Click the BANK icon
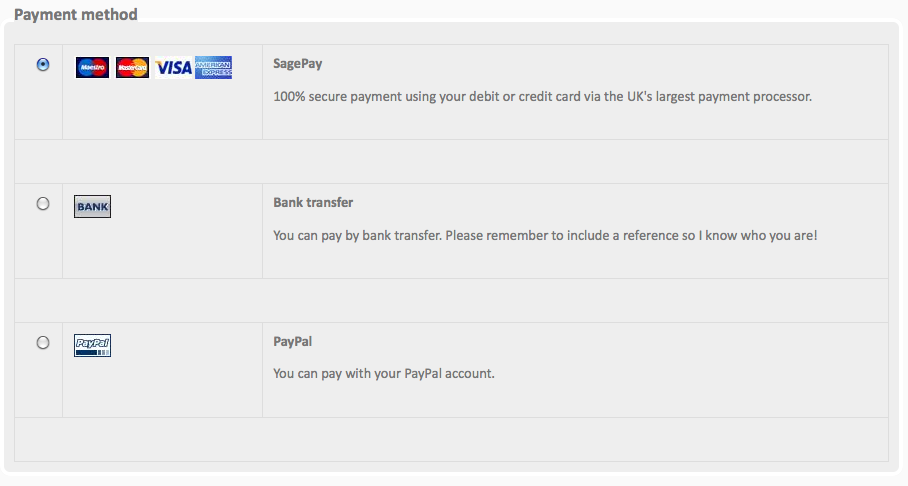This screenshot has width=908, height=486. (92, 207)
